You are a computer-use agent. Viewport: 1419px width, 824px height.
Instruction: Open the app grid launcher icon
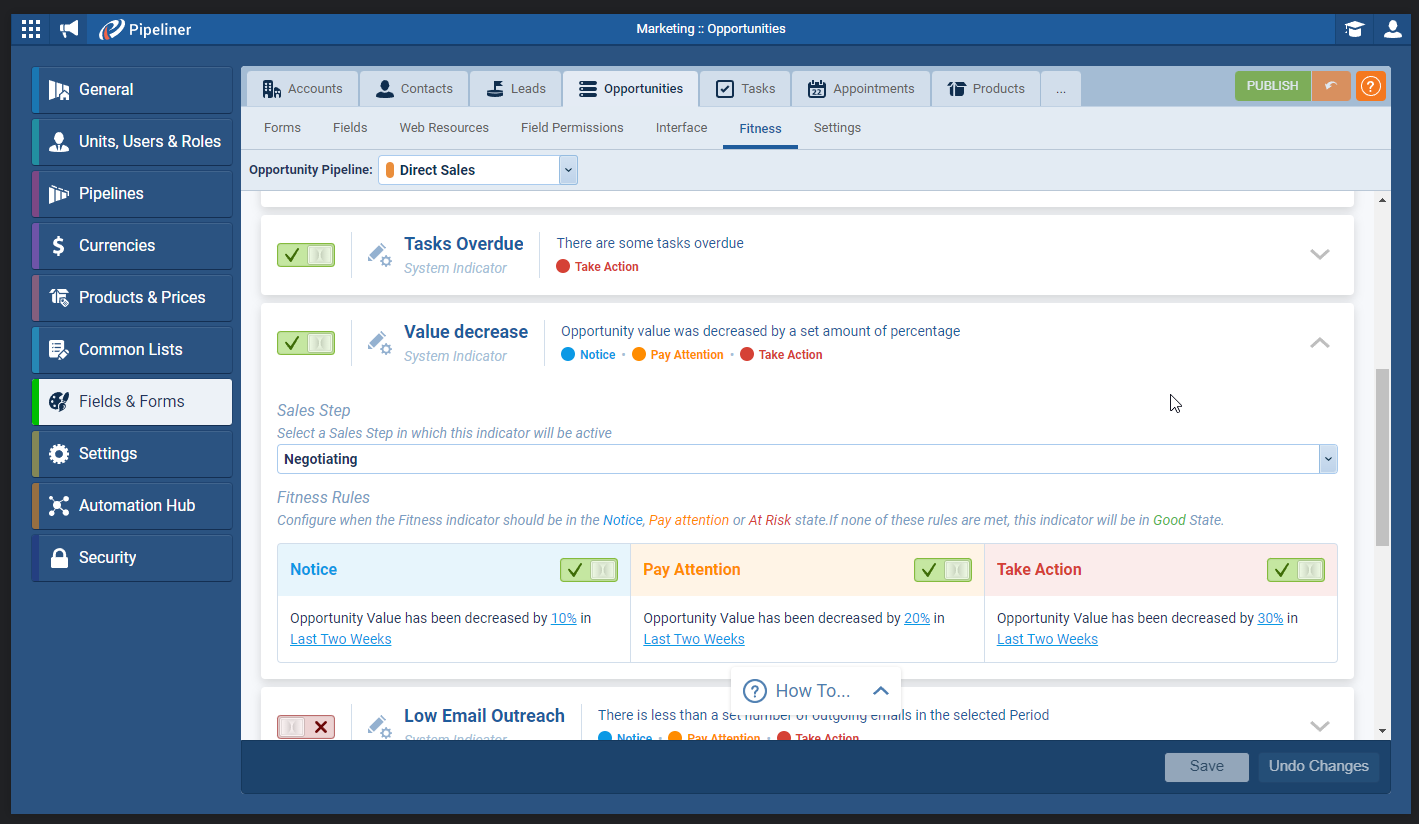(31, 29)
